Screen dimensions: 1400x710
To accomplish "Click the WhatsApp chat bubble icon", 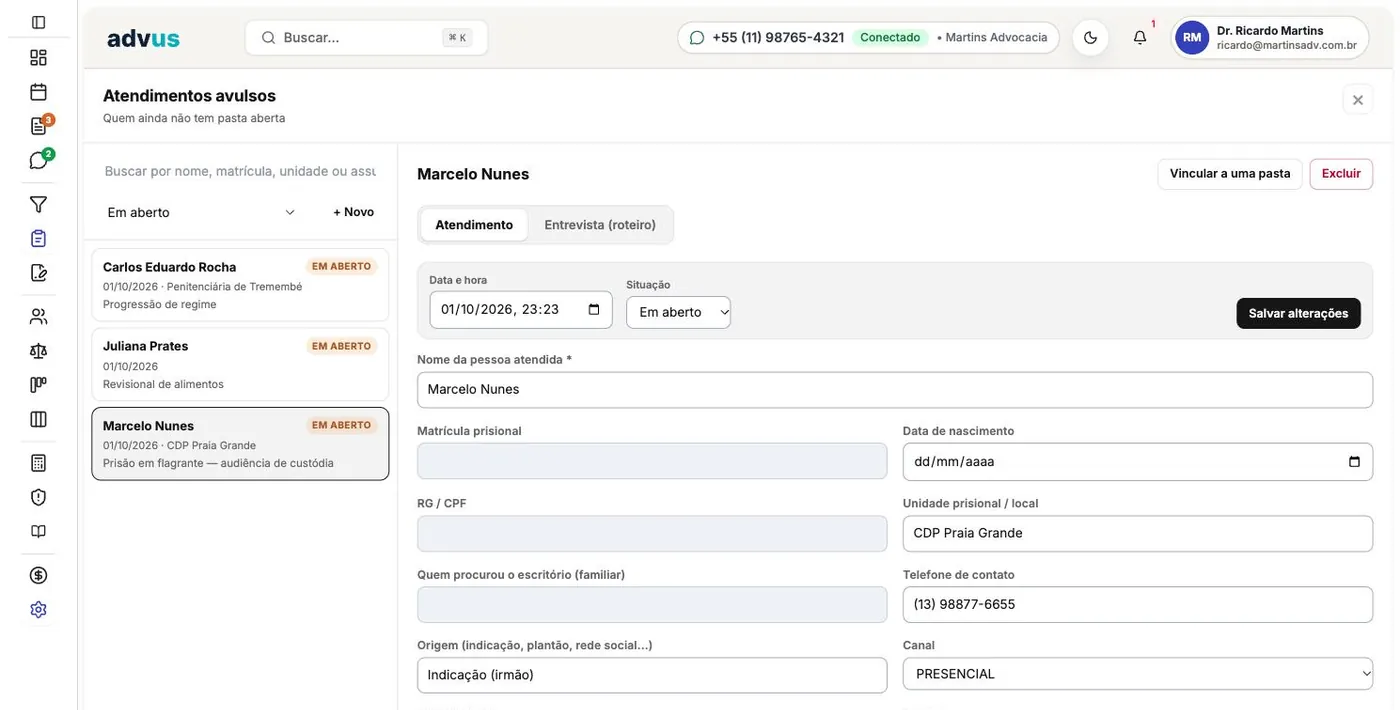I will point(697,38).
